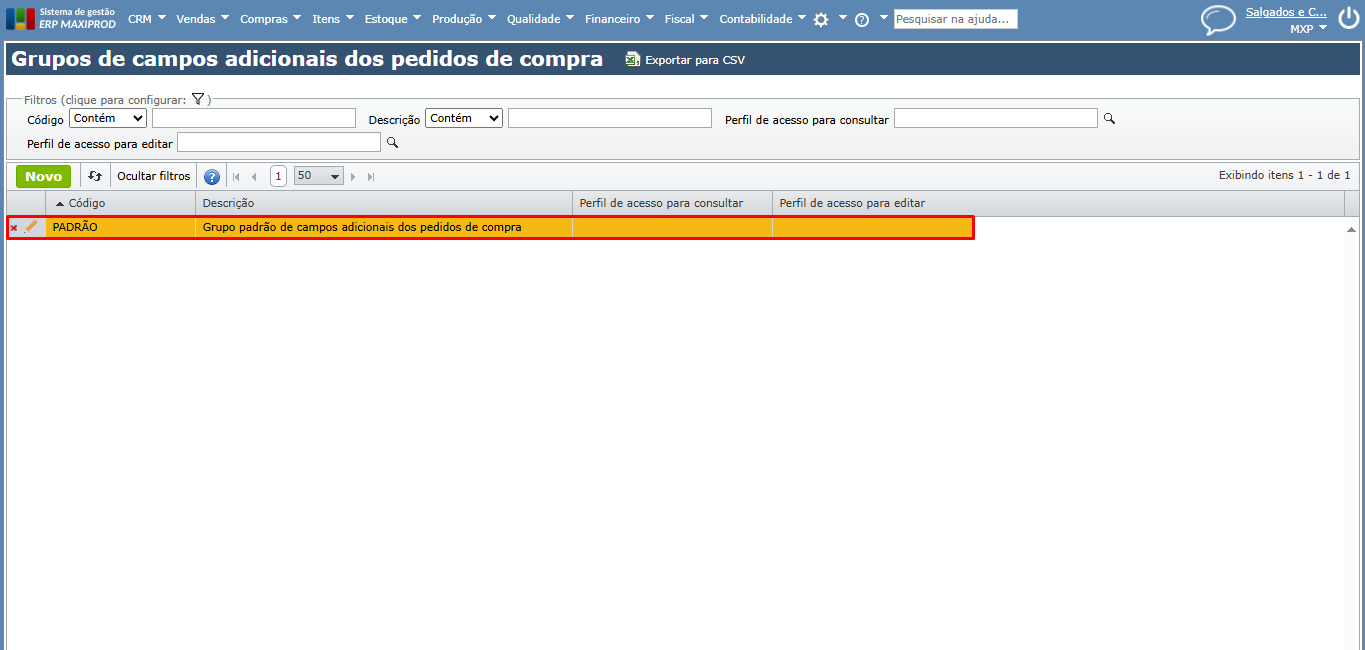Click Perfil de acesso para editar filter field
Image resolution: width=1365 pixels, height=650 pixels.
[279, 143]
